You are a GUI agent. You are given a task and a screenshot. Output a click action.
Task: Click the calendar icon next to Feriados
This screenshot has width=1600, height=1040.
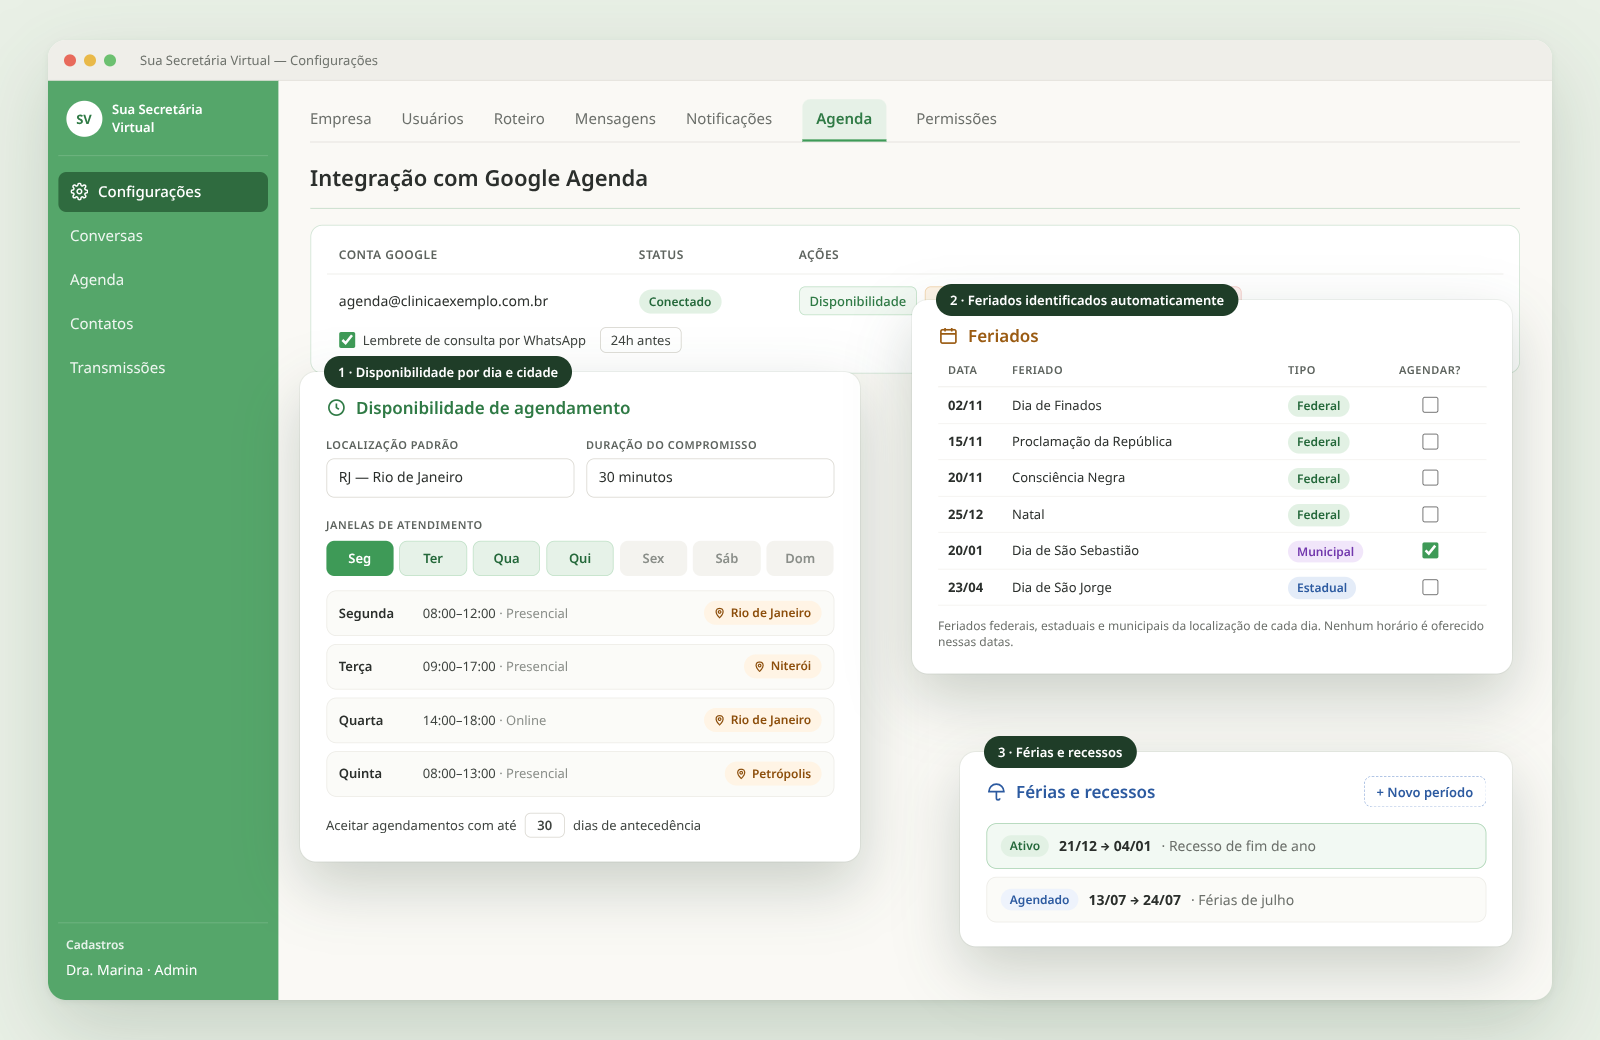948,336
